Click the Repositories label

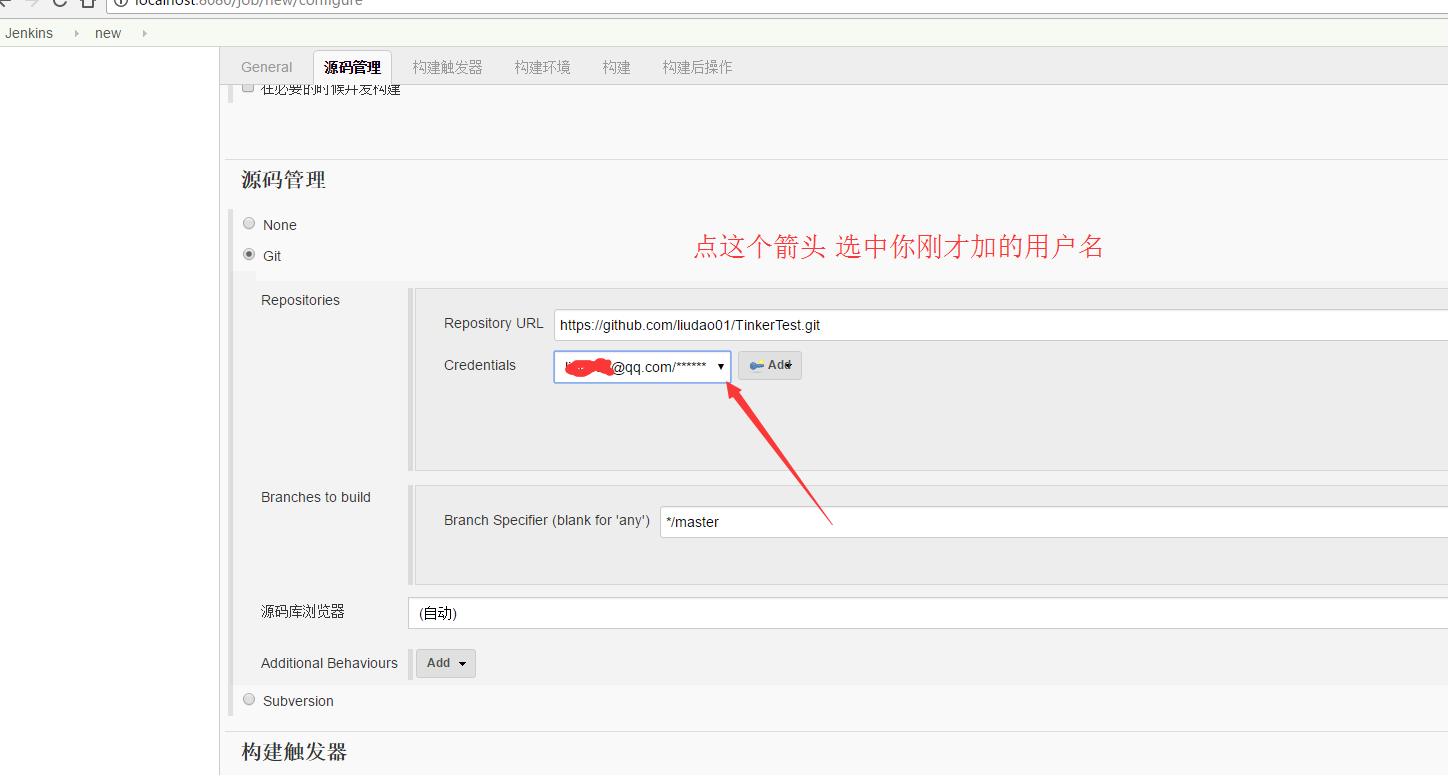click(x=300, y=300)
